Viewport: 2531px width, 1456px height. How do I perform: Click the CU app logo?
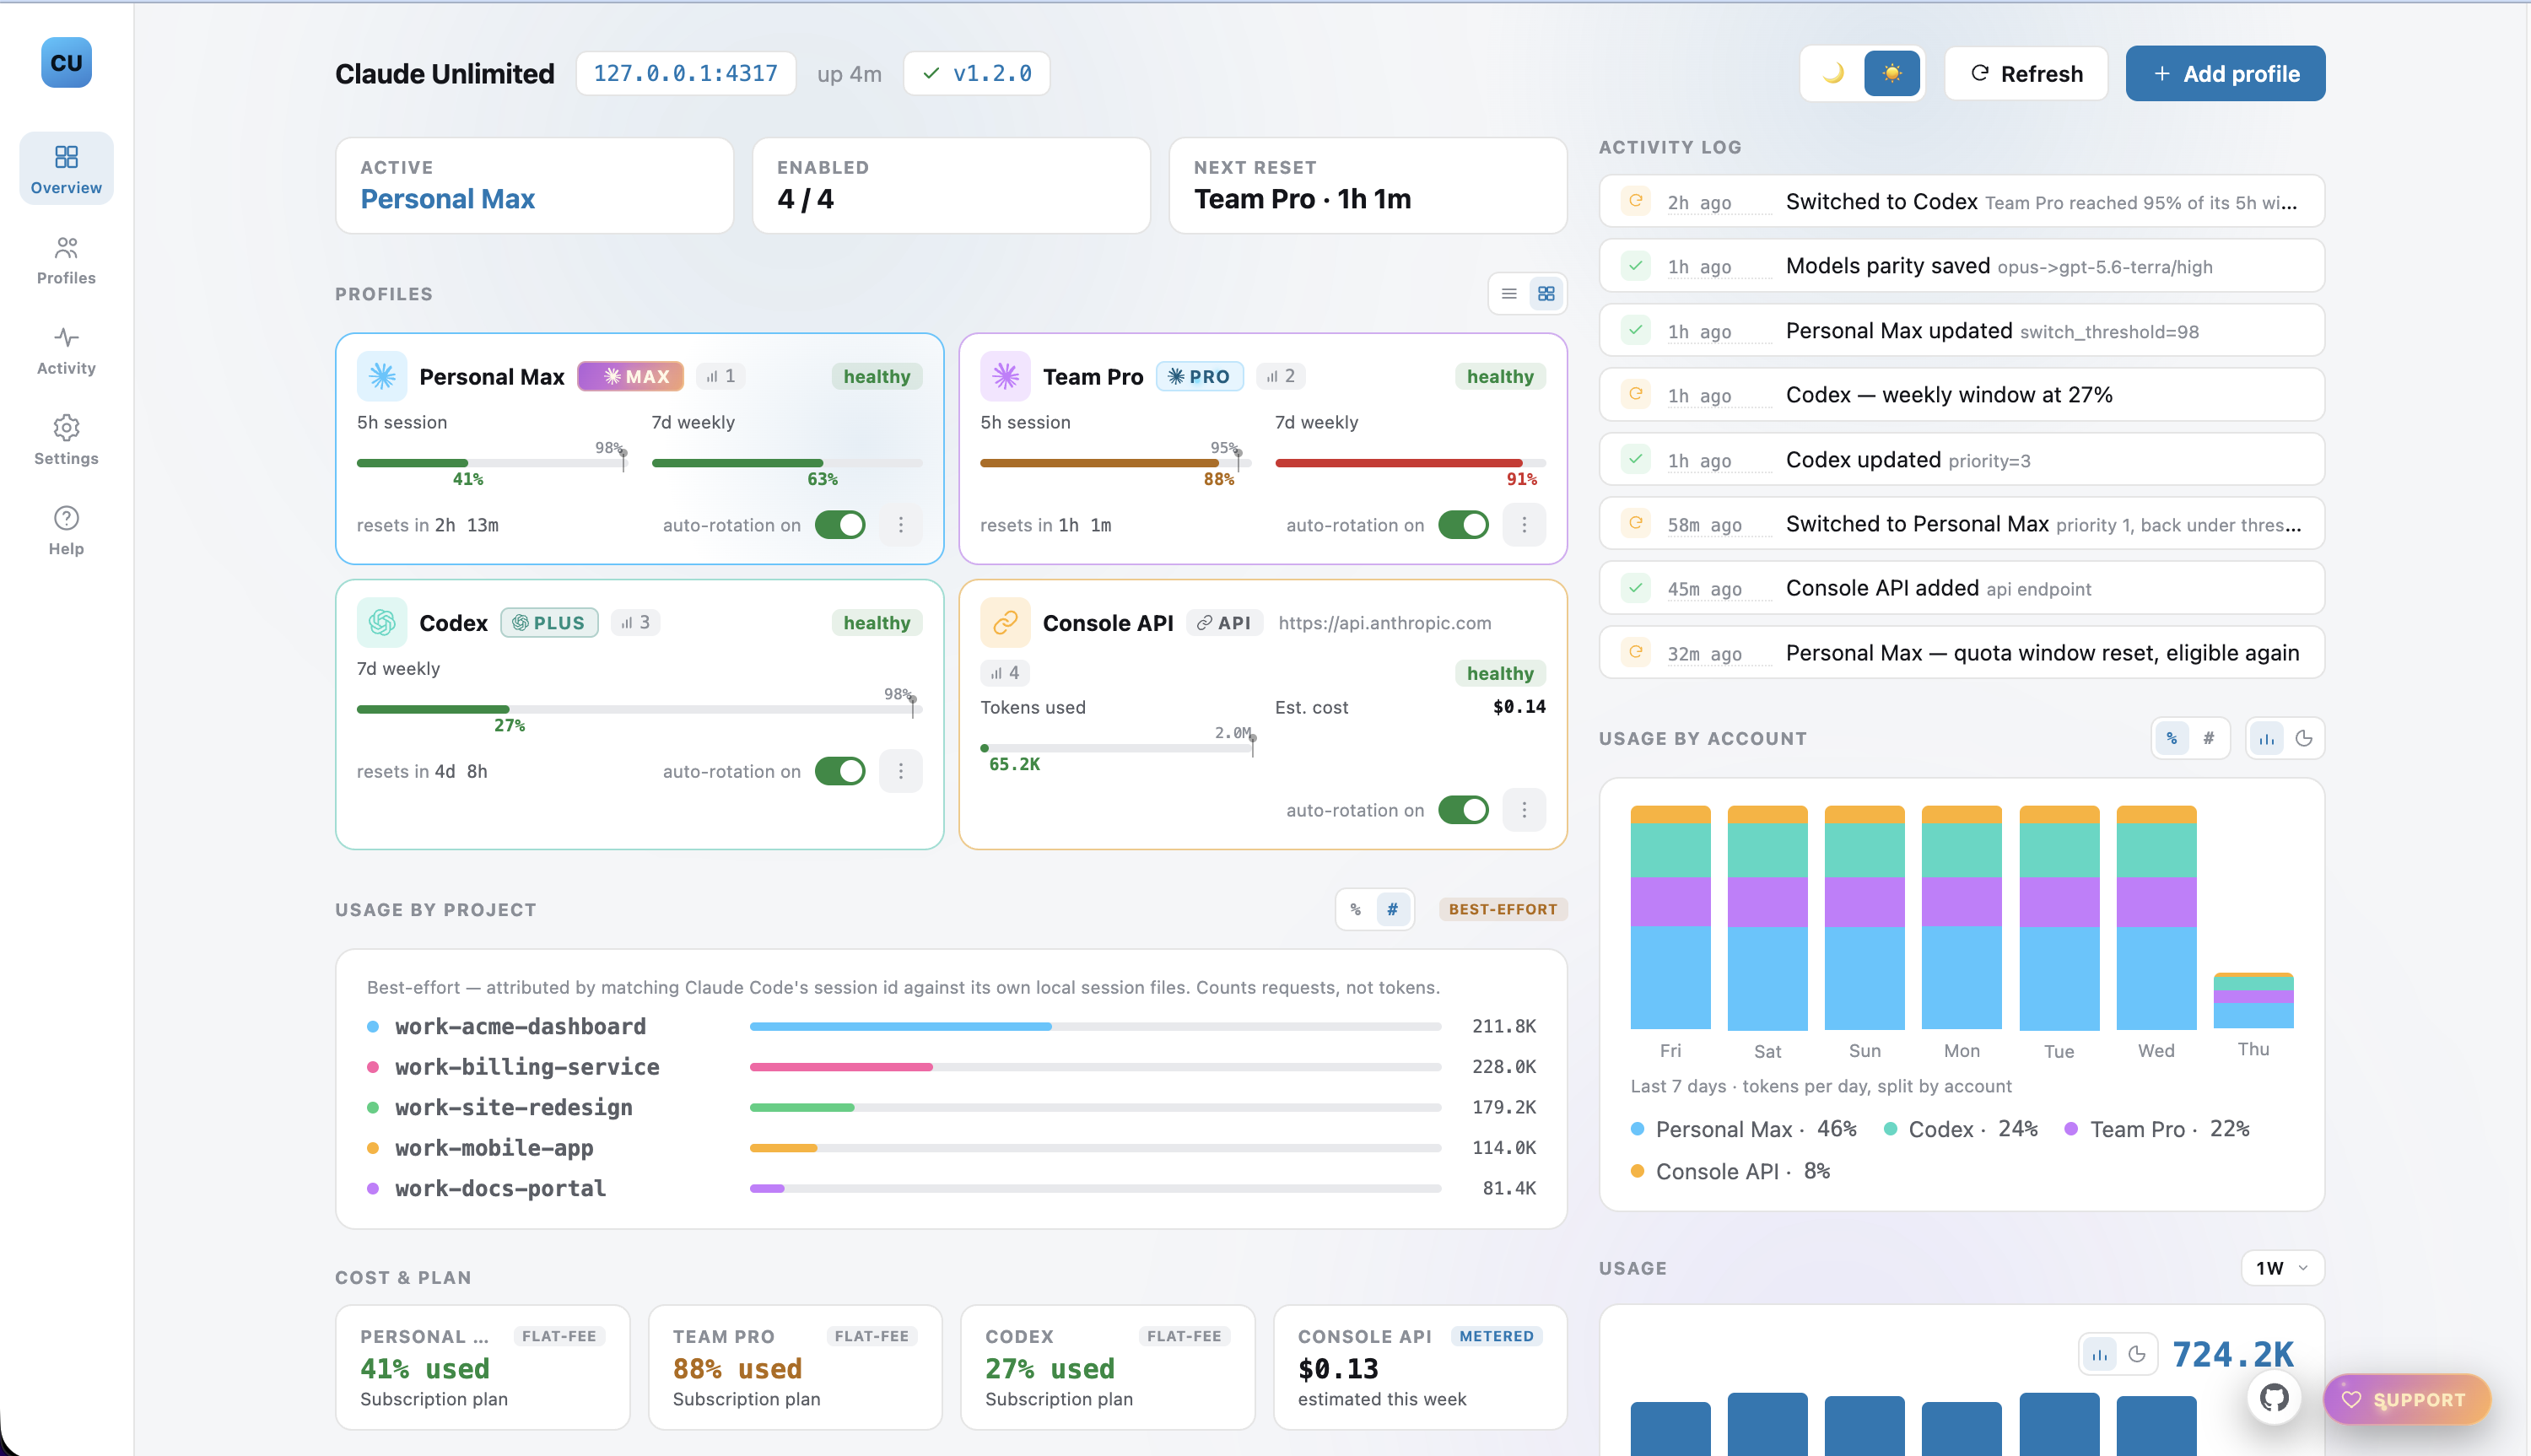point(66,63)
